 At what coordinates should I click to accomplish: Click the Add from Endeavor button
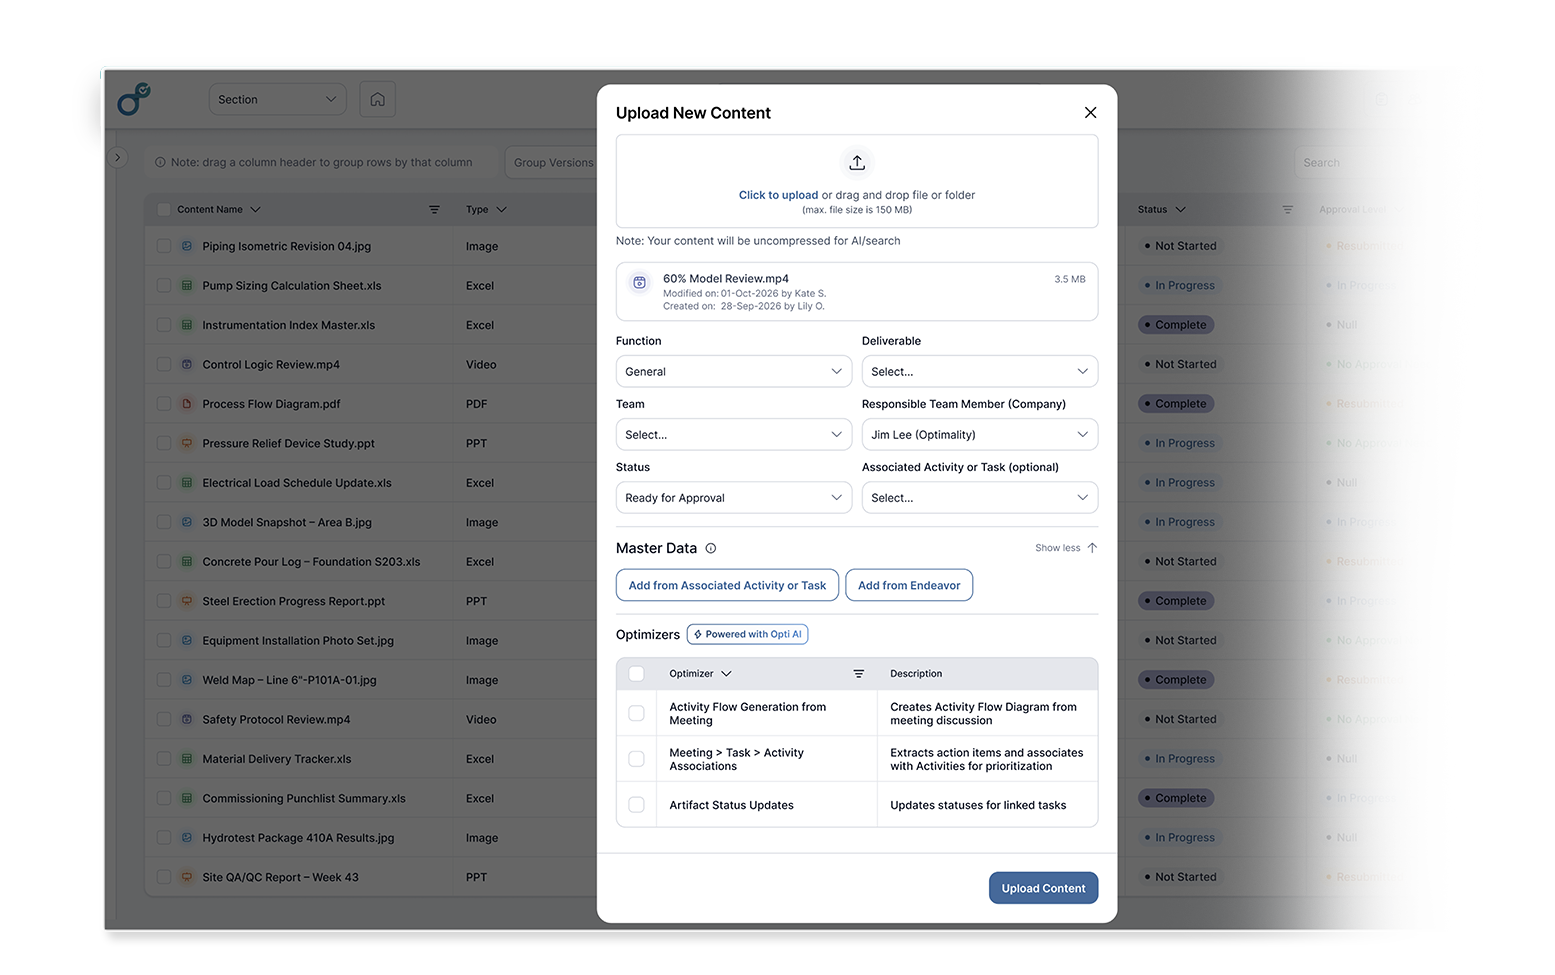tap(909, 586)
